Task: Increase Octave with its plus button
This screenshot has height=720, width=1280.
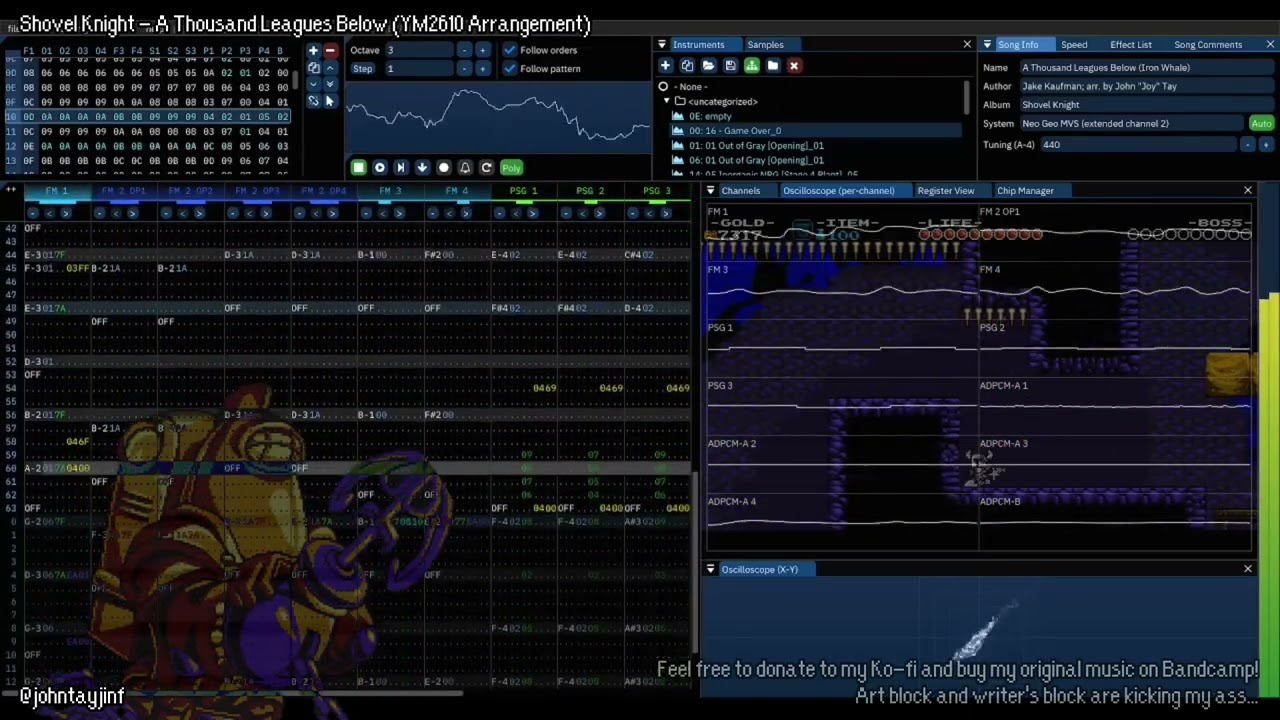Action: click(x=482, y=50)
